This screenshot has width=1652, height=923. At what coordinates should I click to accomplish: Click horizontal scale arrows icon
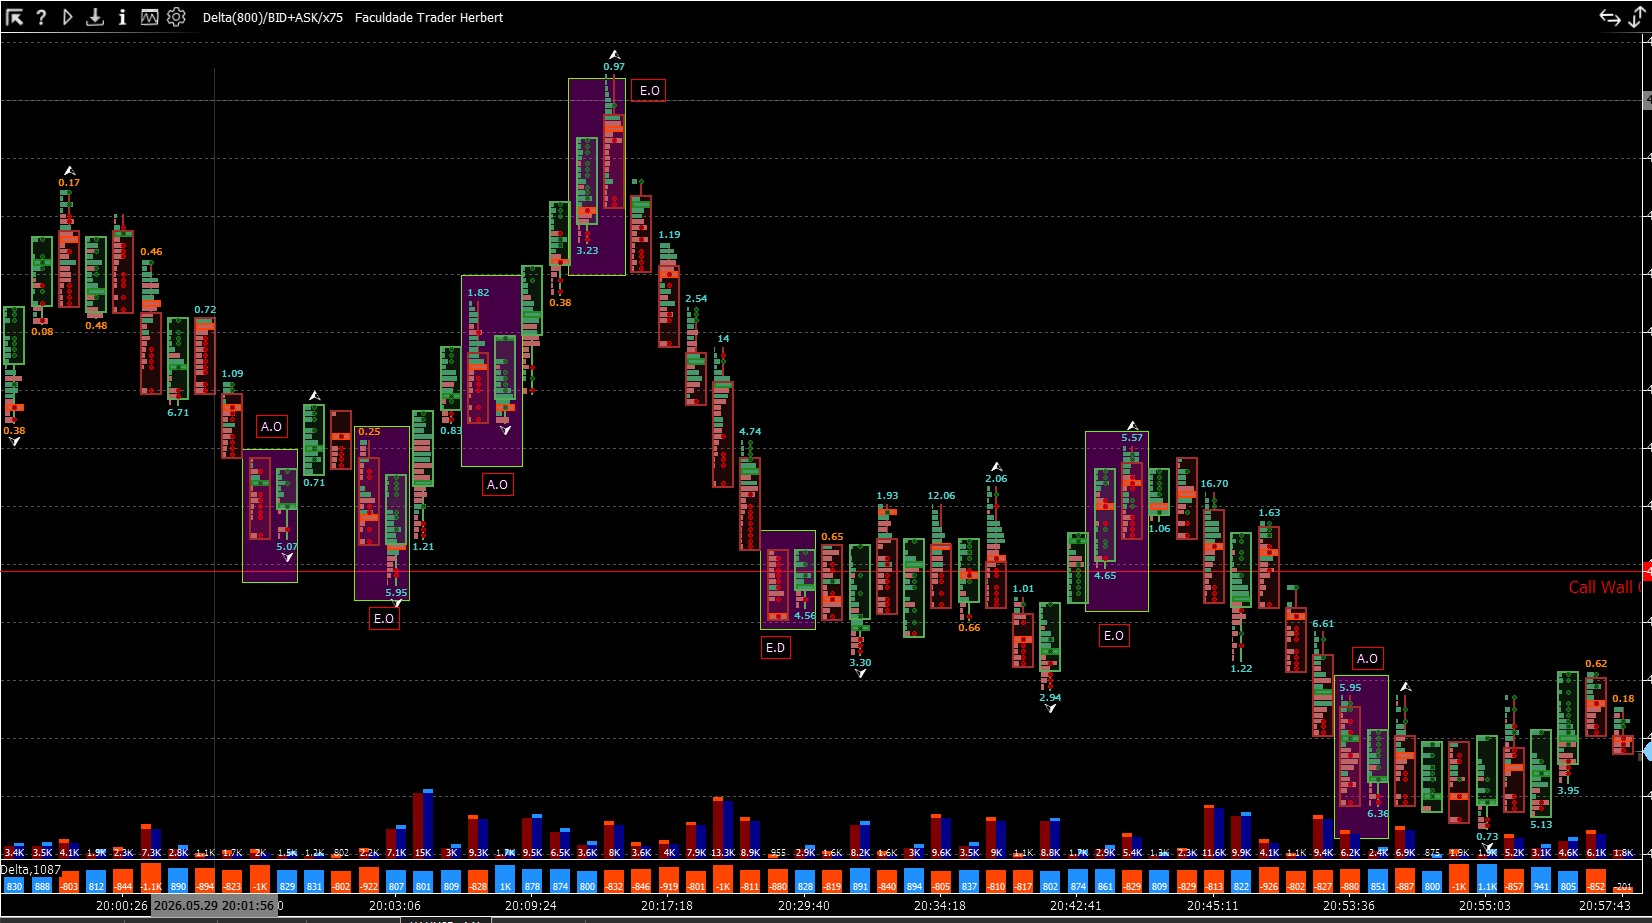(1610, 17)
